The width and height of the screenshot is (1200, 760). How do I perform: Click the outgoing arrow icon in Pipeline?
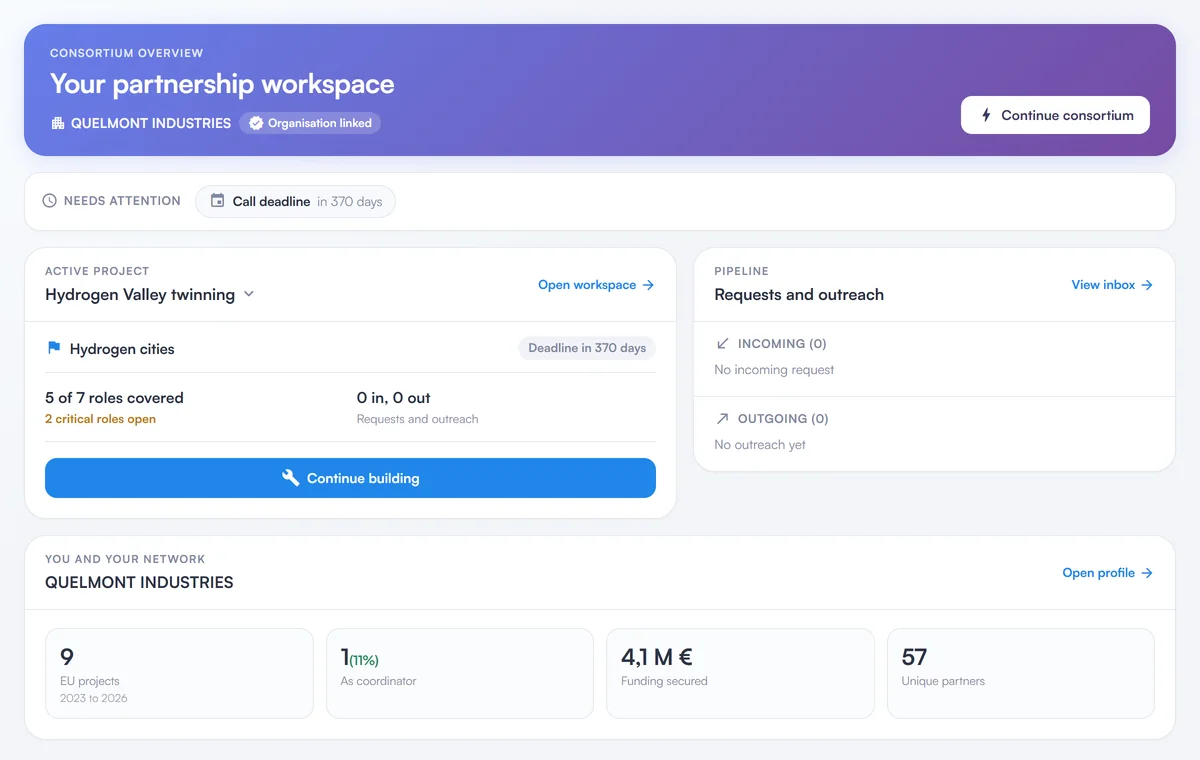pos(723,419)
